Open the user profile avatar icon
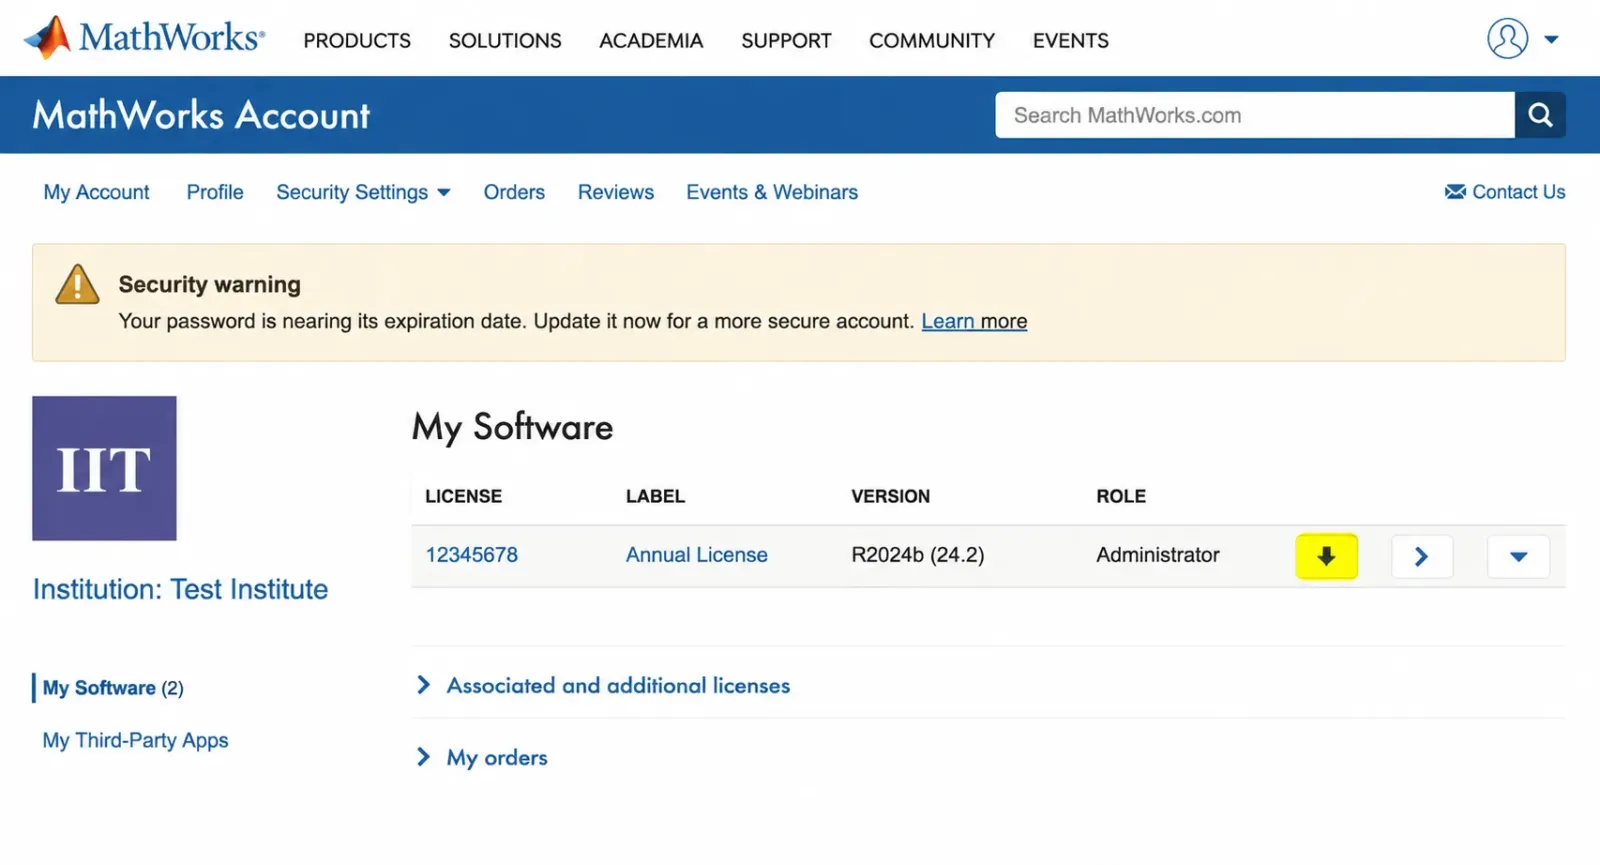The height and width of the screenshot is (865, 1600). 1507,39
